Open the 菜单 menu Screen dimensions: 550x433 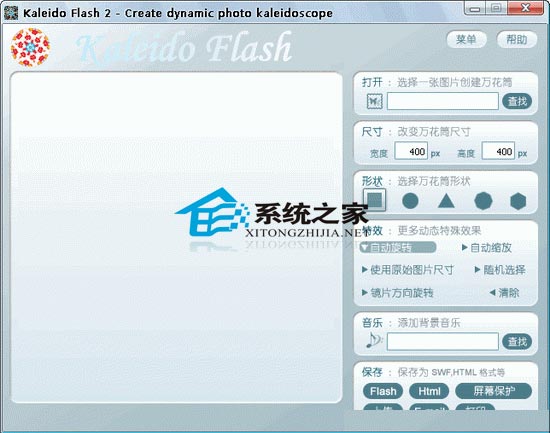pos(466,40)
